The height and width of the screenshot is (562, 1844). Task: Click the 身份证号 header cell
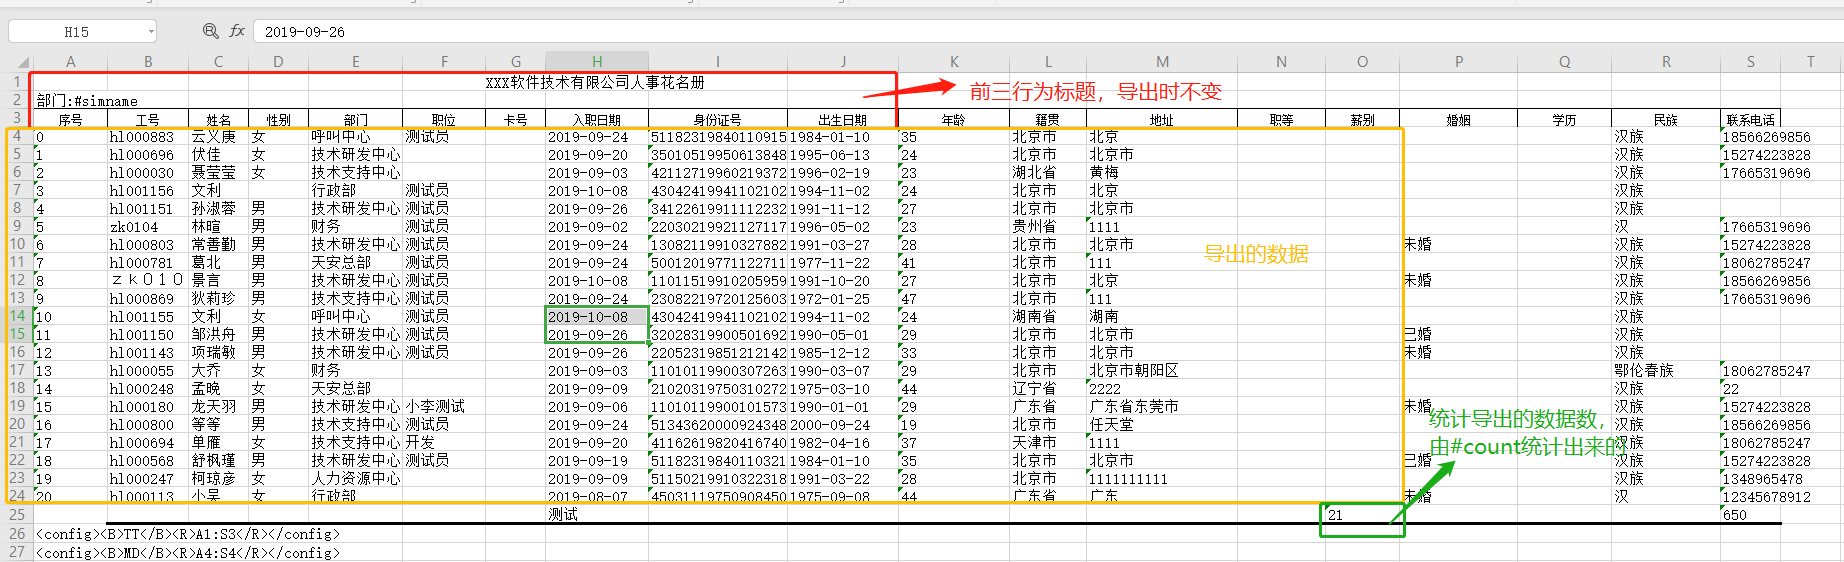point(717,120)
